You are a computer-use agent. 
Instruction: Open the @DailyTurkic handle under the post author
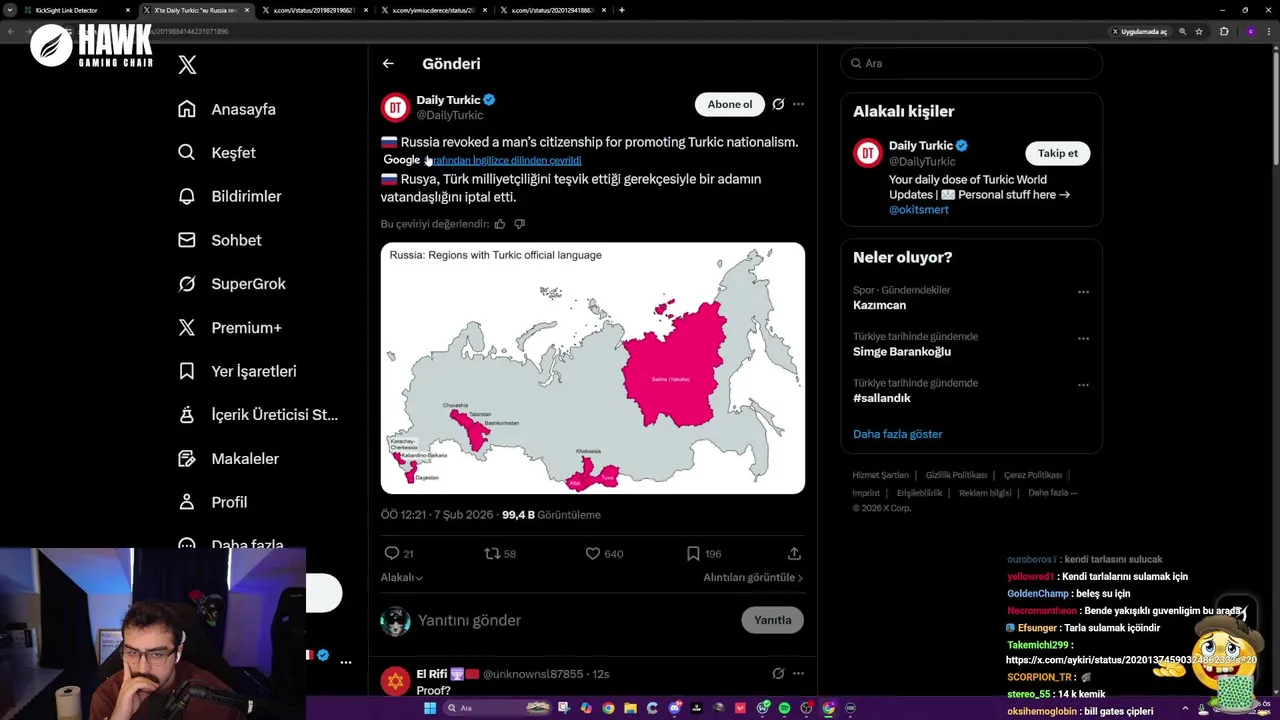click(449, 115)
